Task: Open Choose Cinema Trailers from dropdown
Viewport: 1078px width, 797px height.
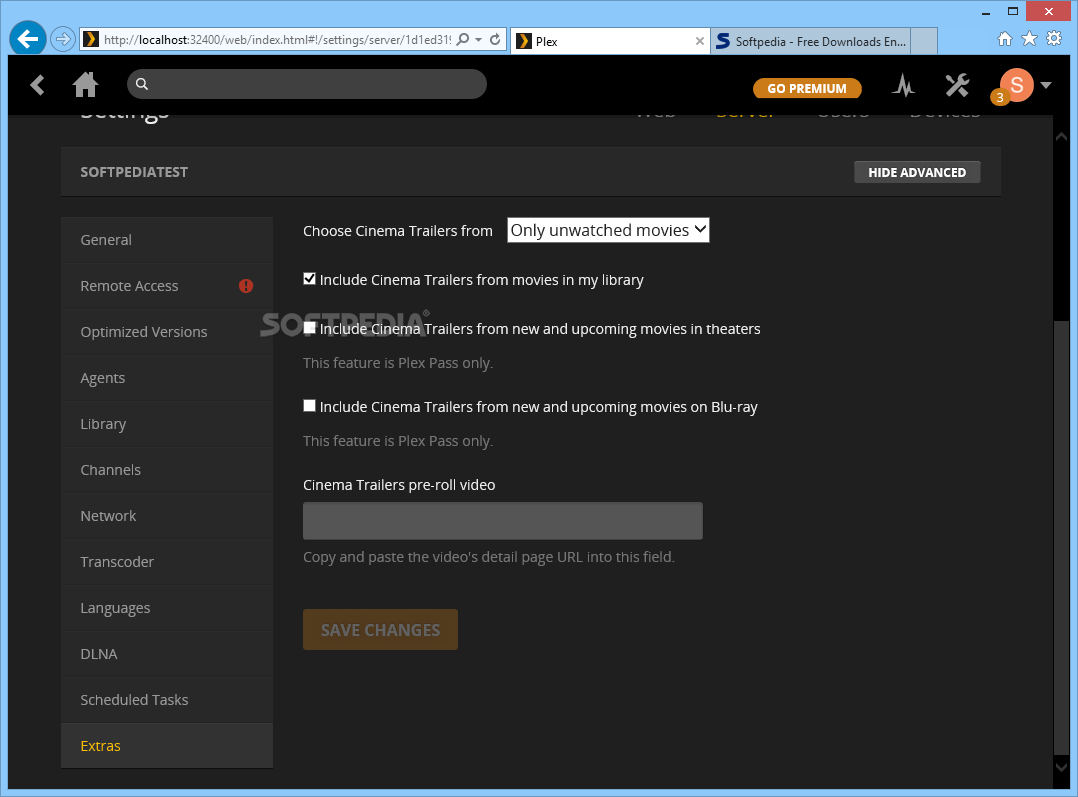Action: (x=608, y=230)
